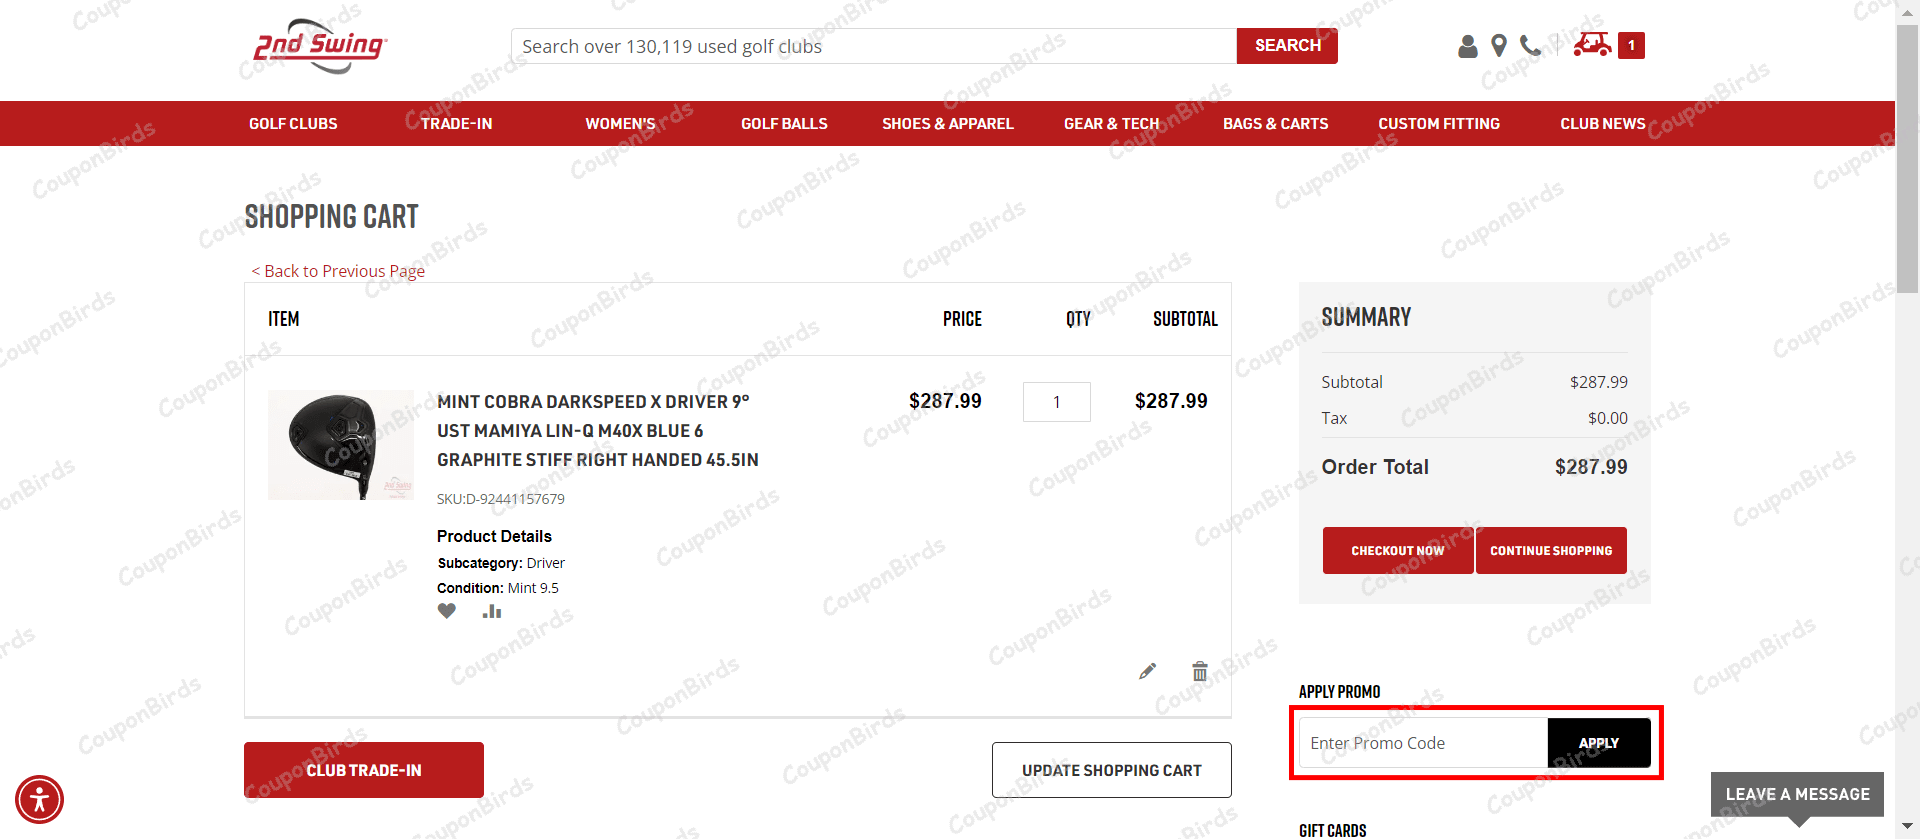1920x839 pixels.
Task: Click Back to Previous Page link
Action: (338, 271)
